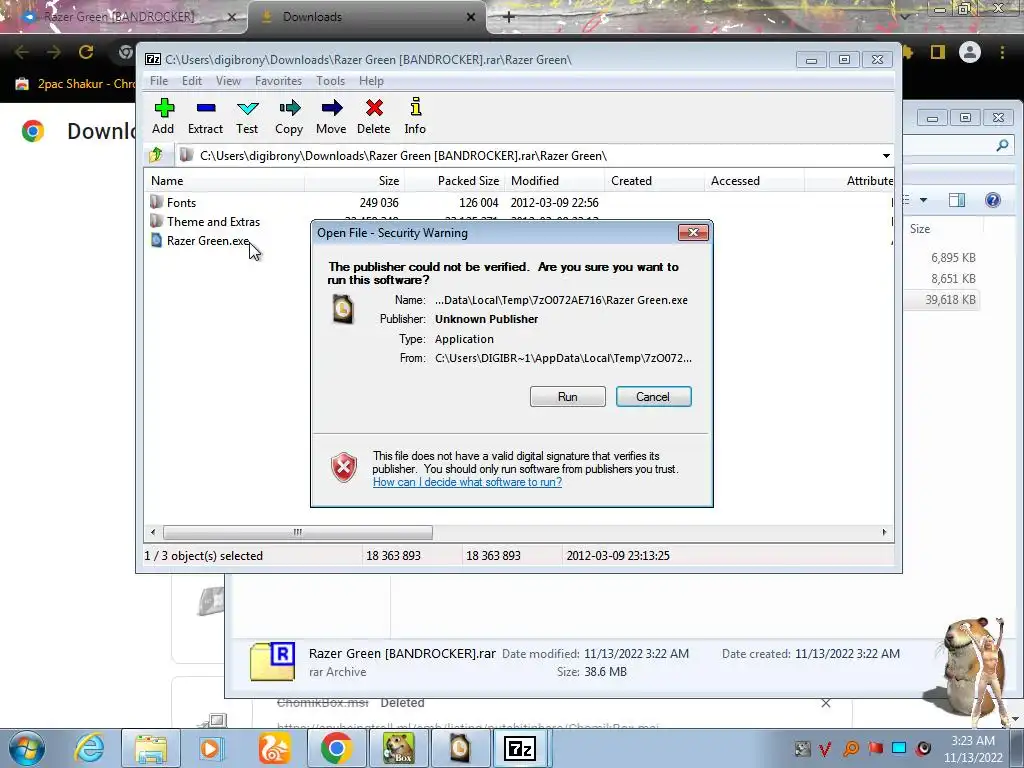
Task: Switch to the Downloads browser tab
Action: pyautogui.click(x=366, y=17)
